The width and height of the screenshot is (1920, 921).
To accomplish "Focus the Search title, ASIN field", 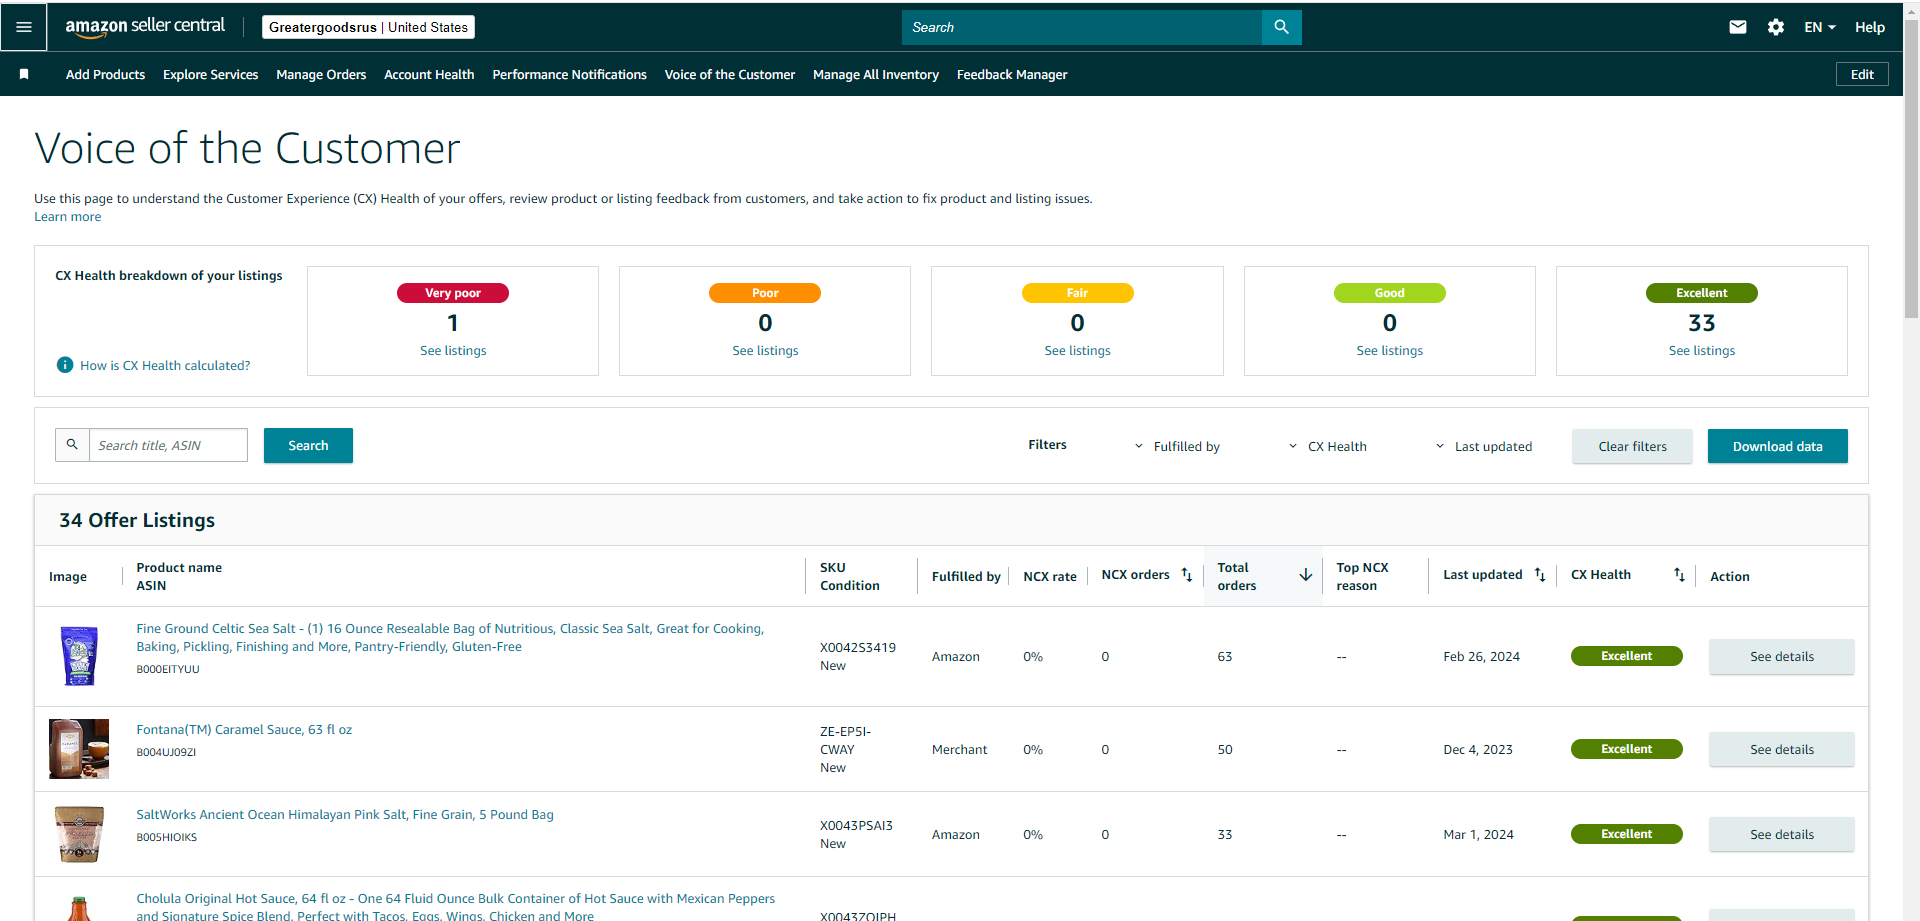I will (168, 445).
